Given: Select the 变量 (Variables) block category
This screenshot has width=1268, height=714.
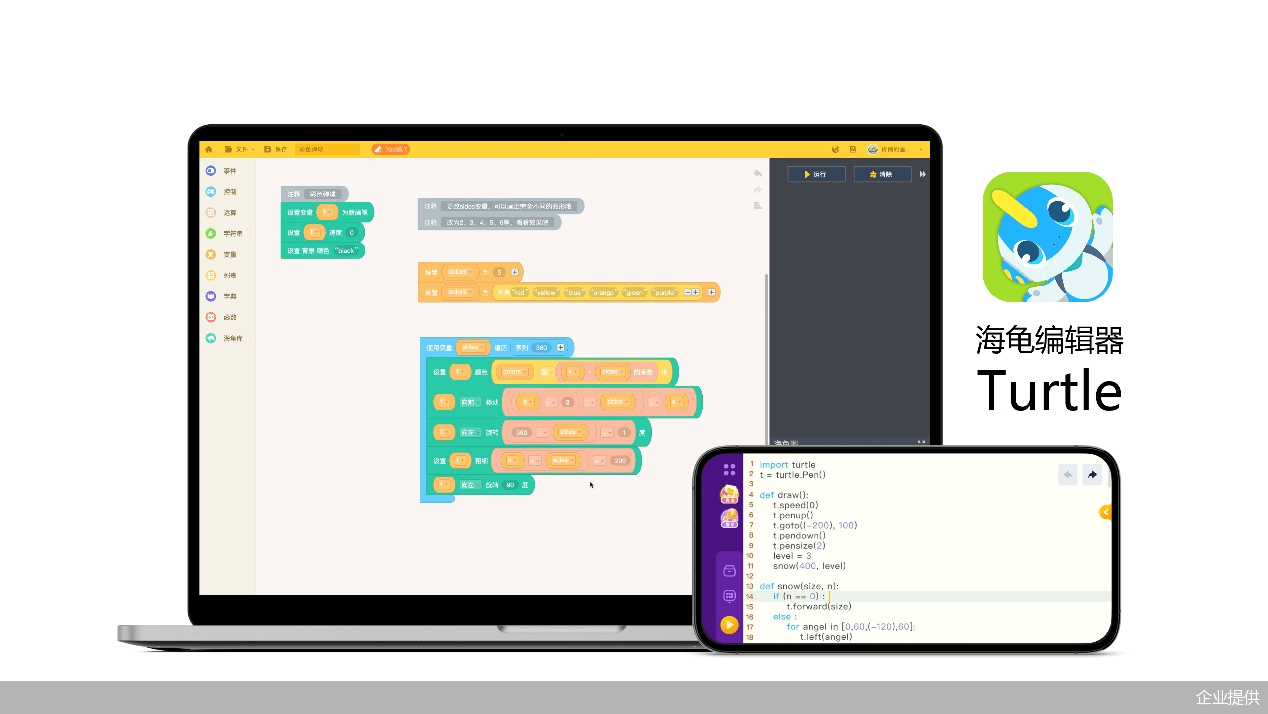Looking at the screenshot, I should click(x=222, y=254).
